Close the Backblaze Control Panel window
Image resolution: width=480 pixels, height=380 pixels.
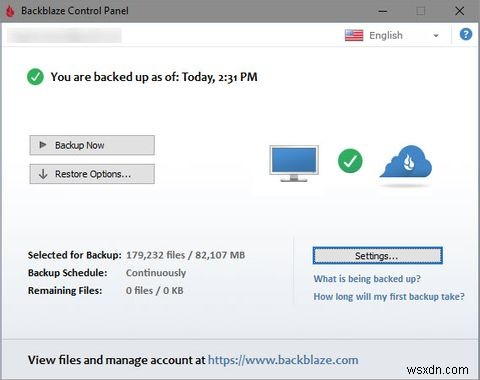(459, 11)
